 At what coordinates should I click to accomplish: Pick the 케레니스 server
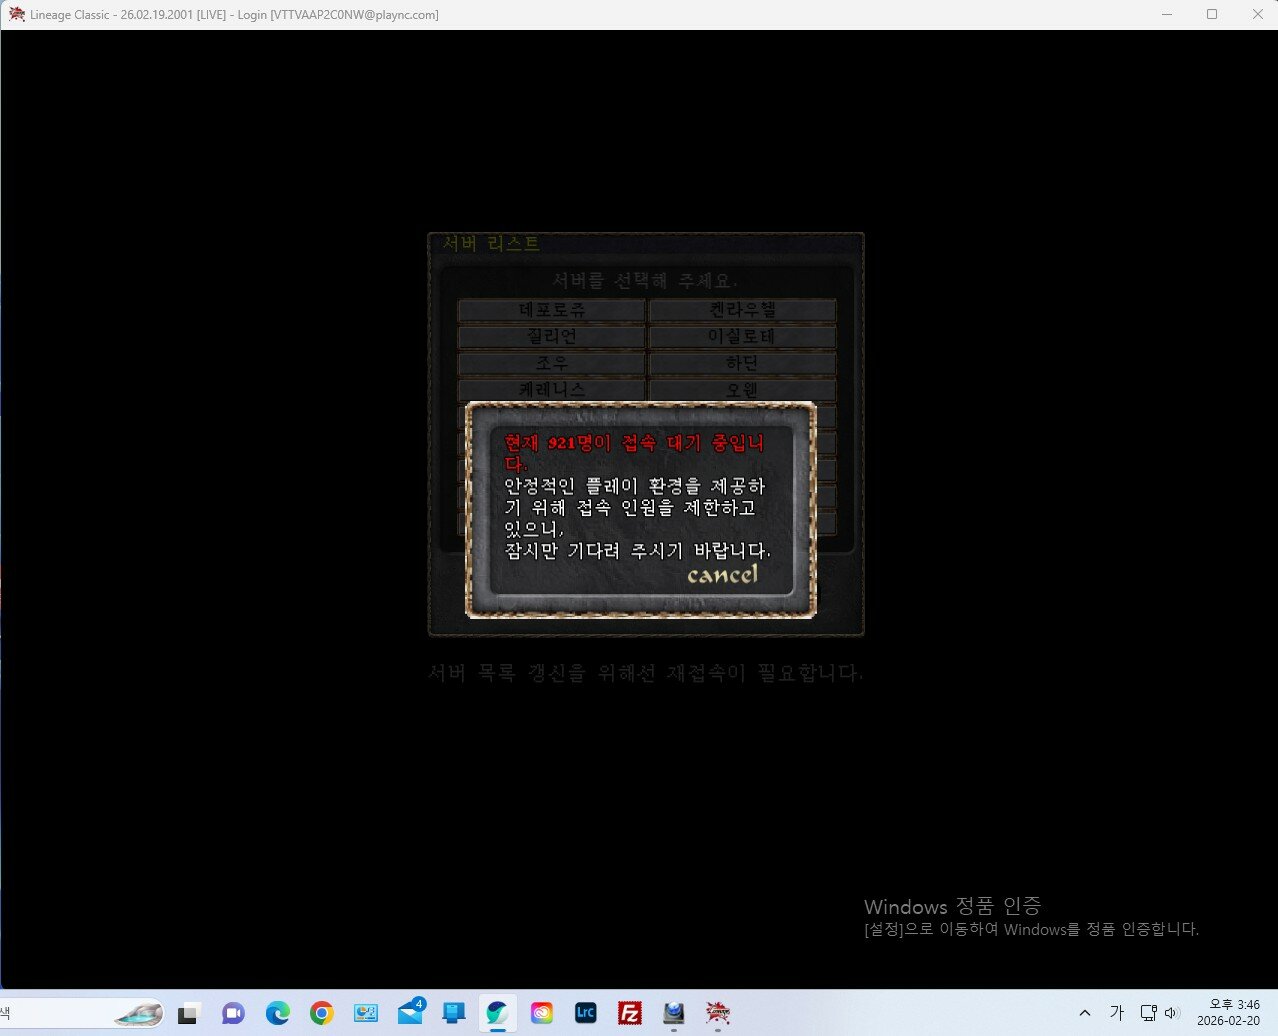coord(551,389)
